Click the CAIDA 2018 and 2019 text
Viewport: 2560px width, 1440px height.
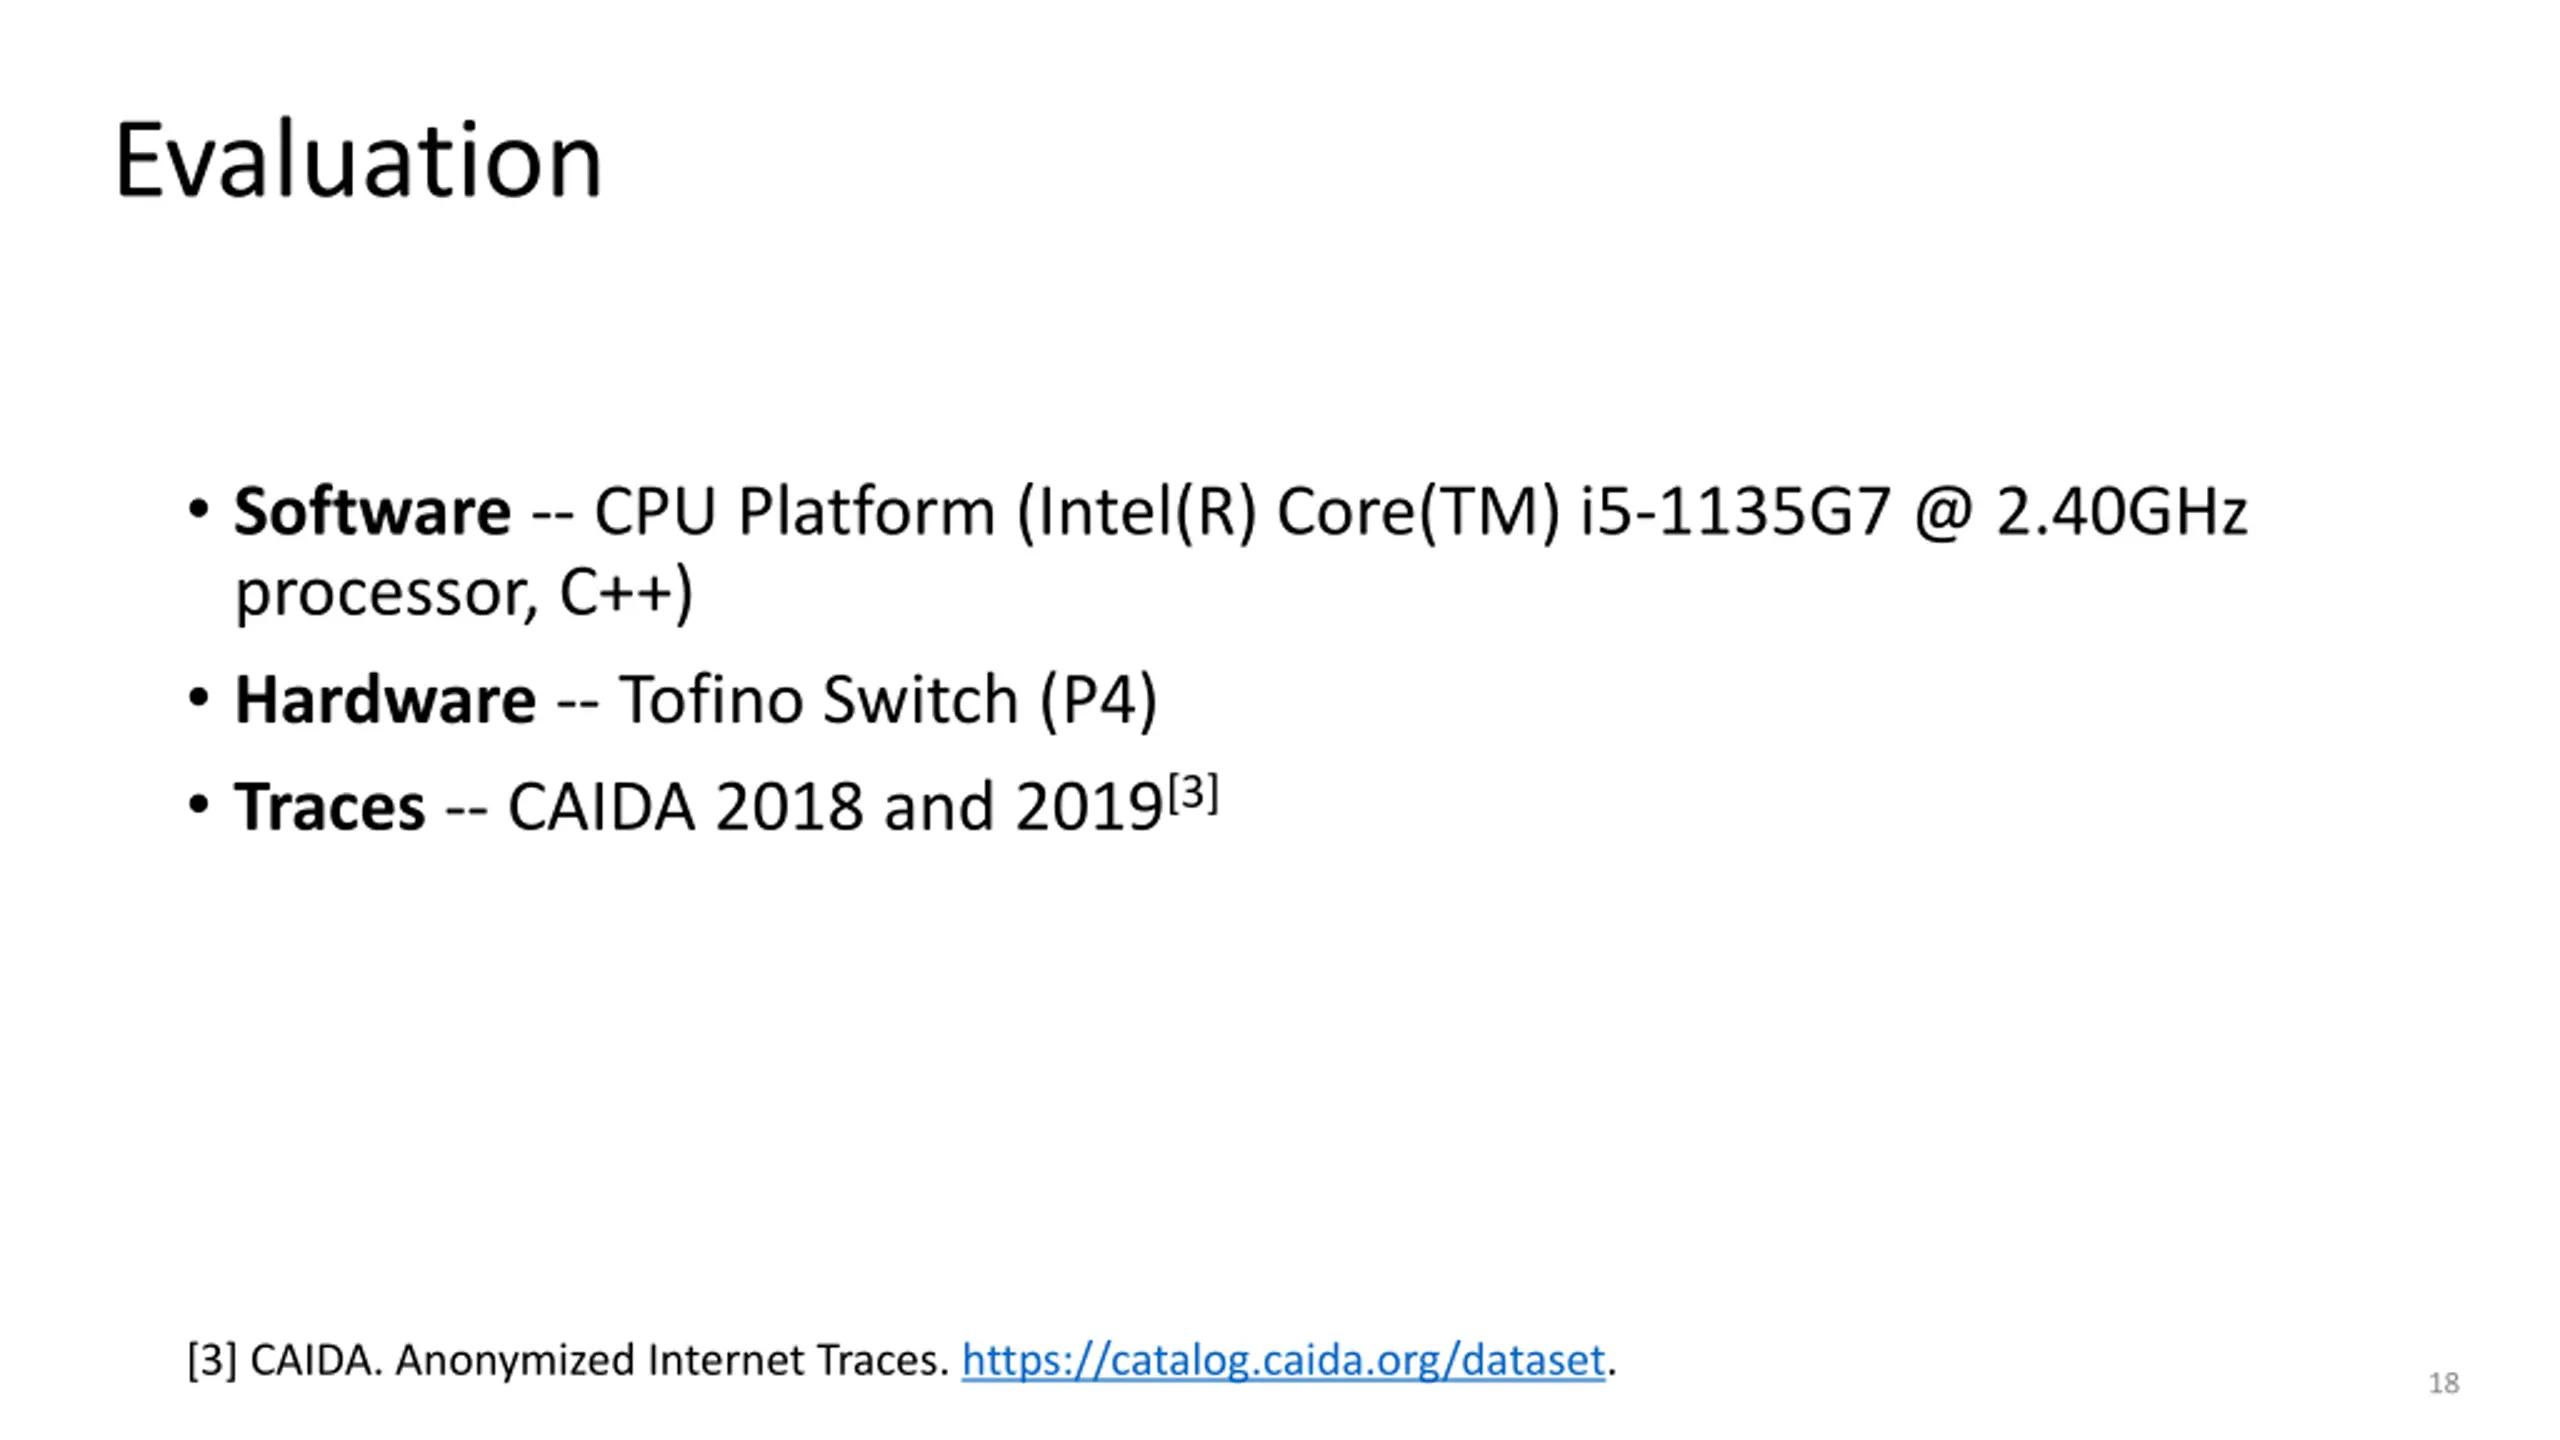point(835,807)
